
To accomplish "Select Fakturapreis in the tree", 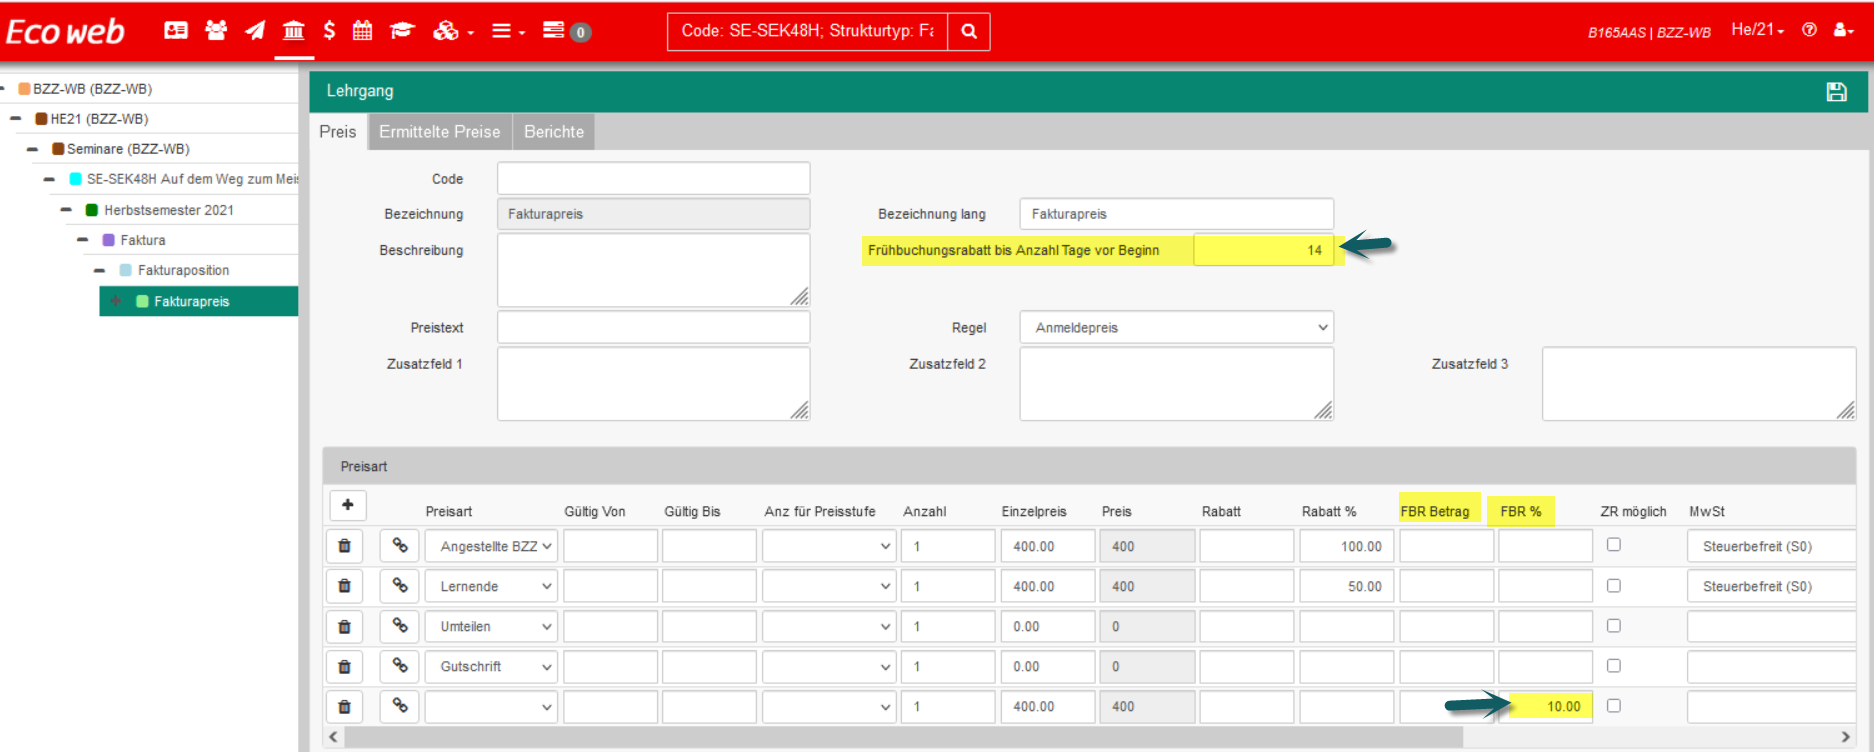I will click(x=191, y=301).
